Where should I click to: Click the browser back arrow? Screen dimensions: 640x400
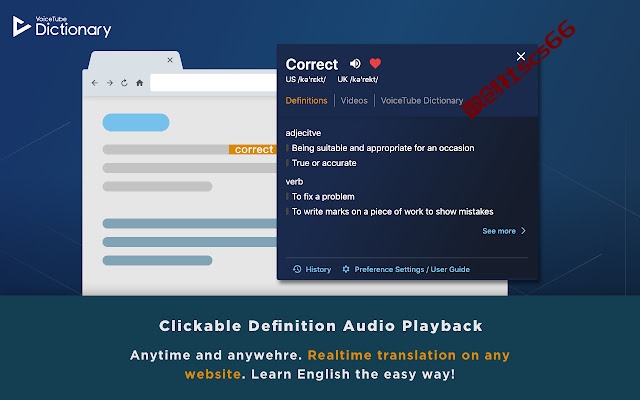[95, 83]
